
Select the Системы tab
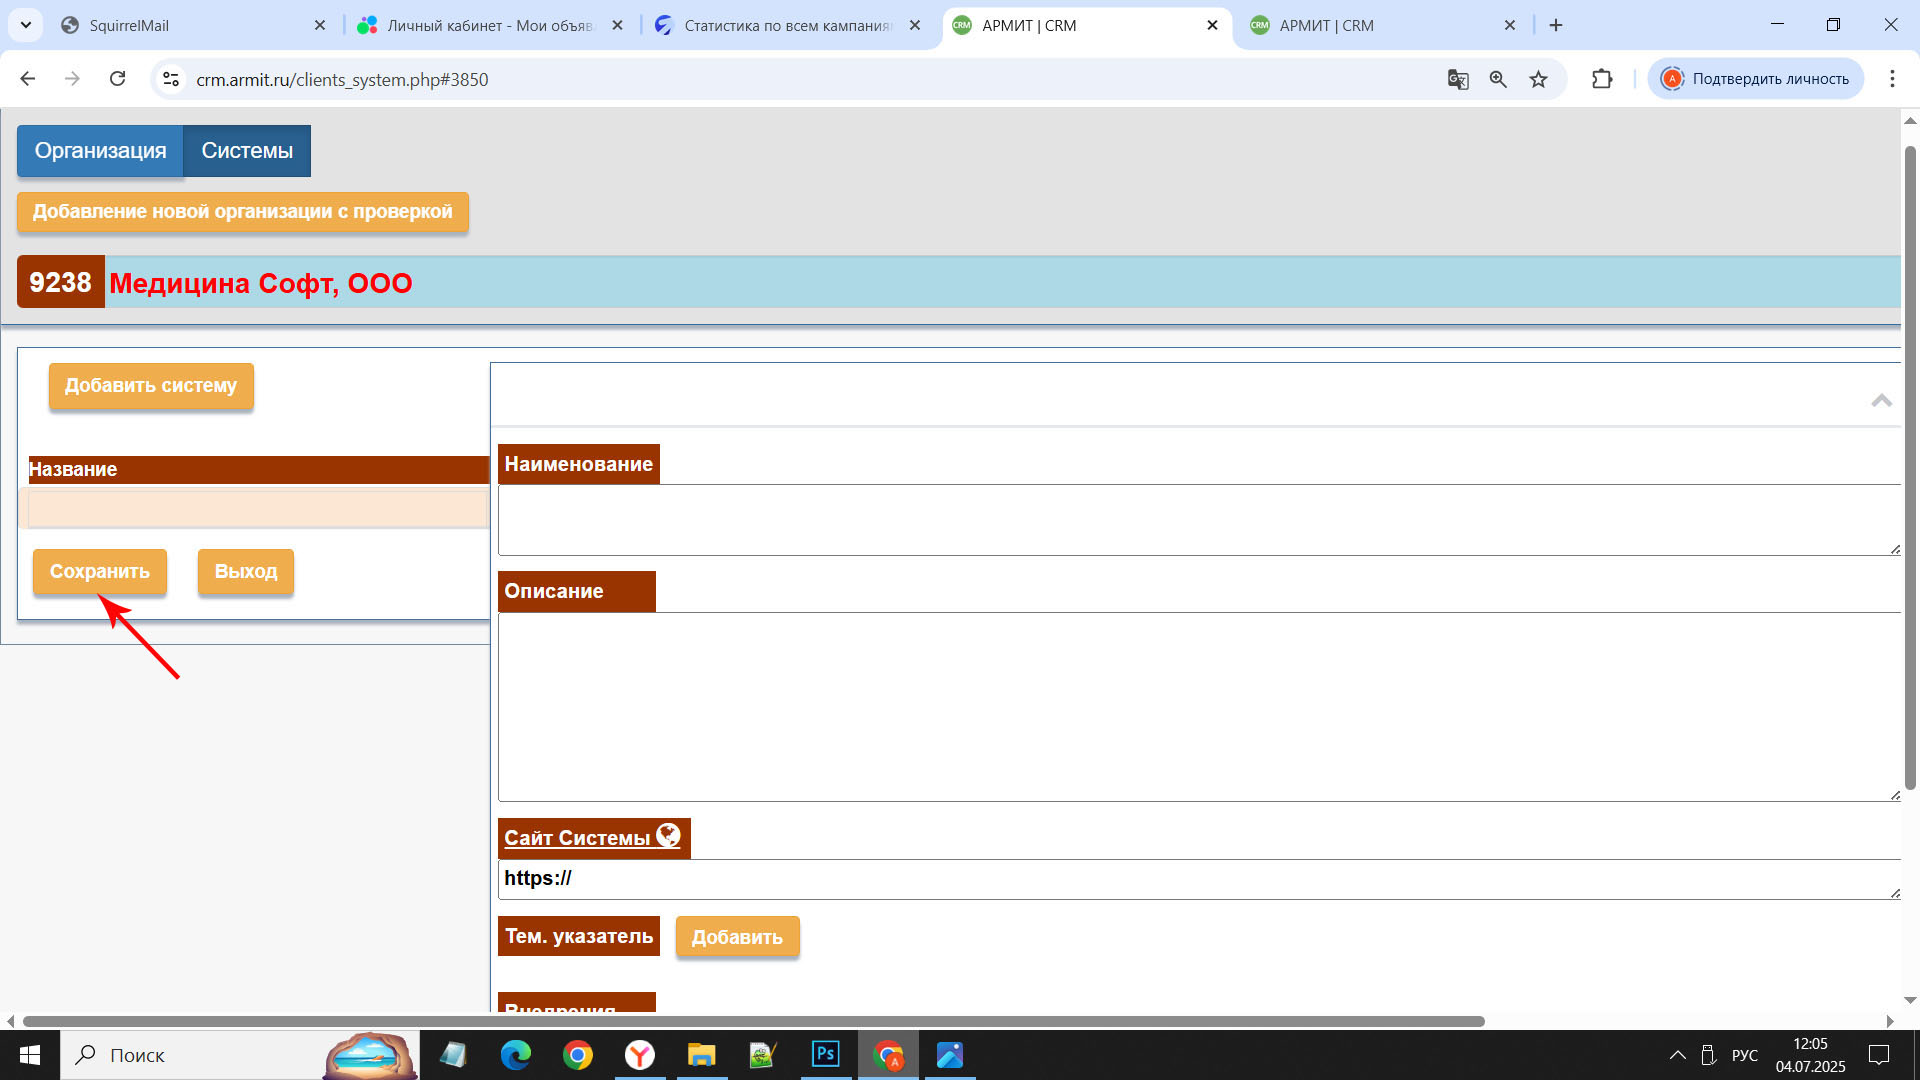[247, 151]
